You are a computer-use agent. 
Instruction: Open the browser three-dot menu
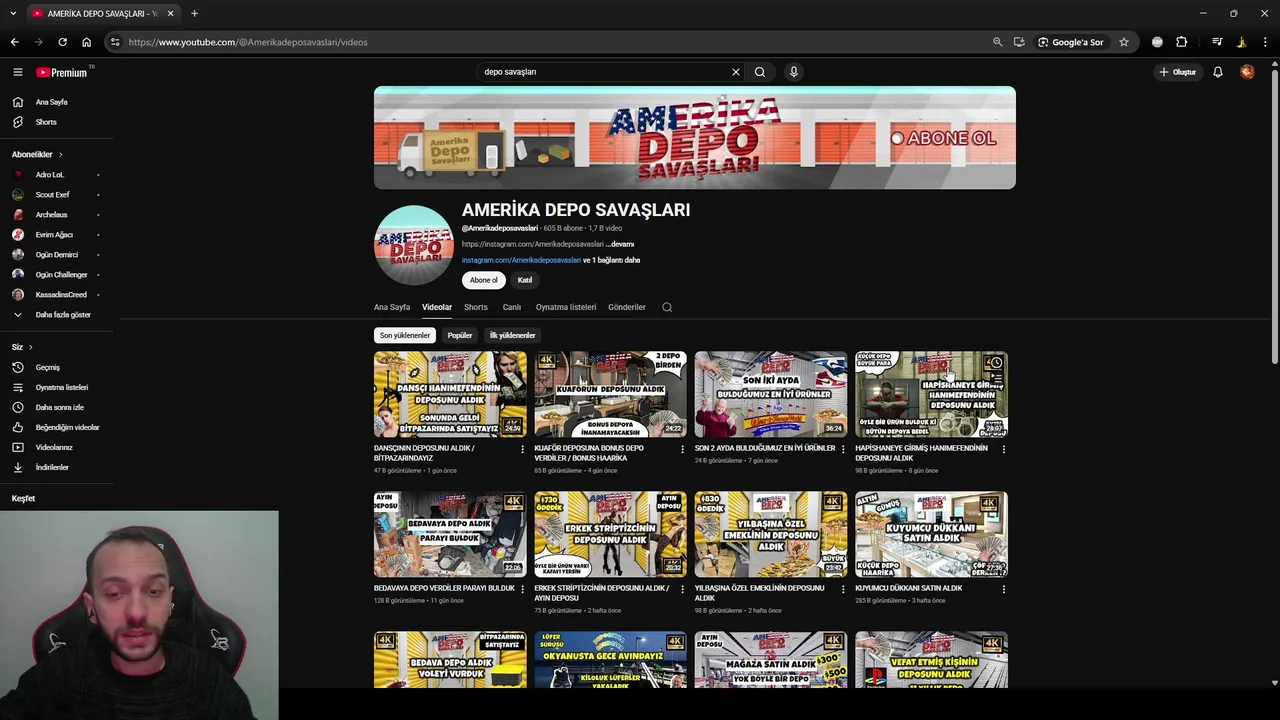(x=1266, y=42)
